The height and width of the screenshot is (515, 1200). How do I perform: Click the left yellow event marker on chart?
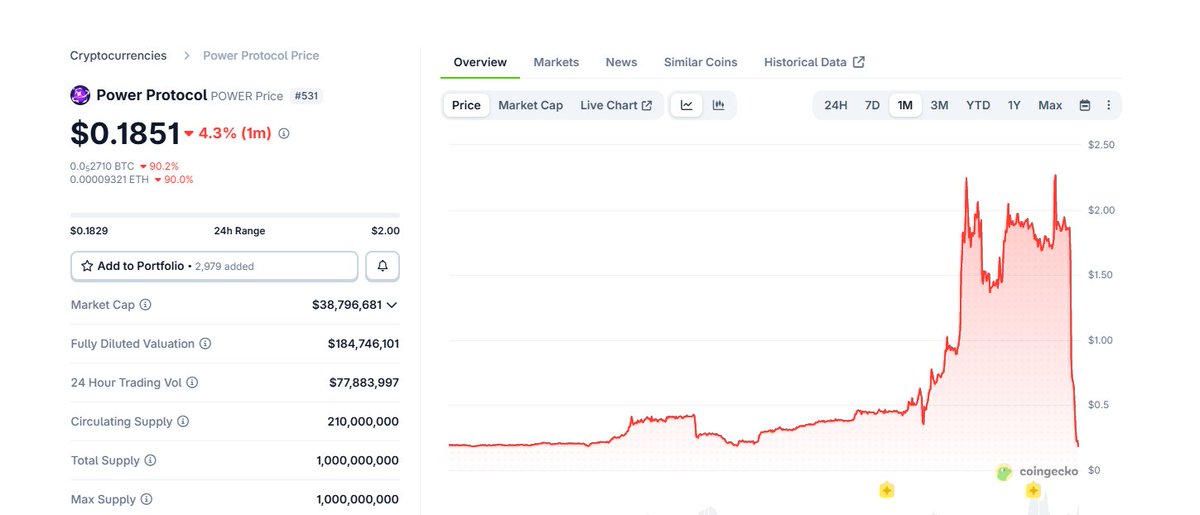click(886, 490)
